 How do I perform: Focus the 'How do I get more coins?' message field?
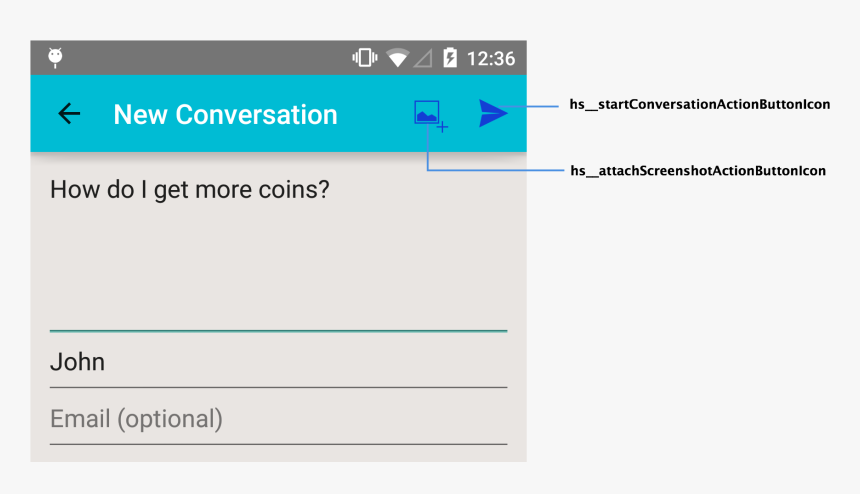click(x=279, y=248)
